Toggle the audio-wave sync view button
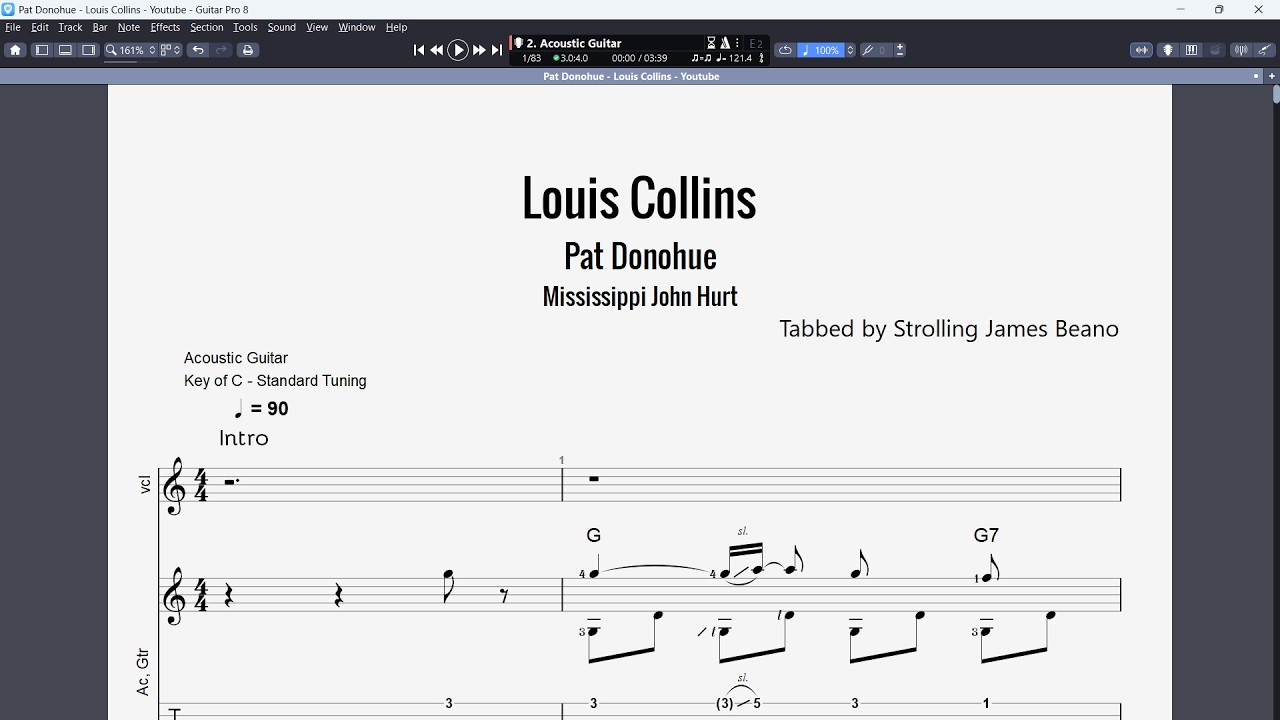 pyautogui.click(x=1141, y=50)
